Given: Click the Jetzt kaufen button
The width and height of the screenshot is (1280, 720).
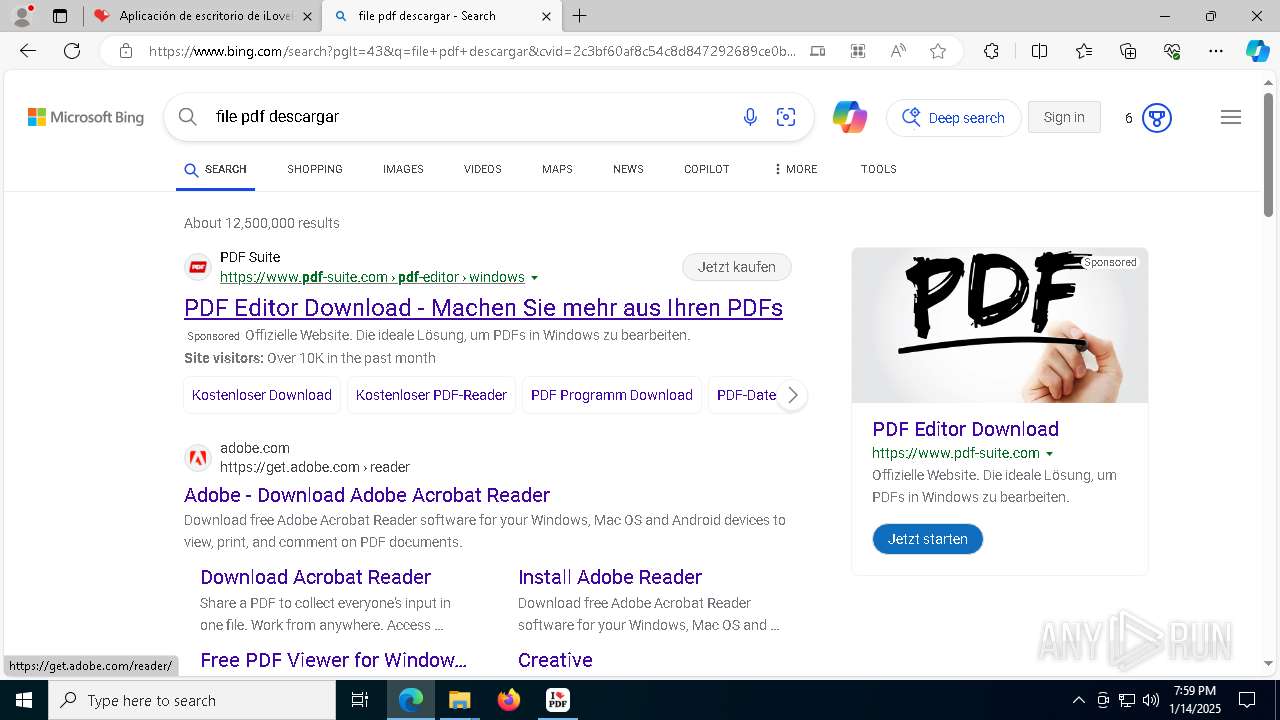Looking at the screenshot, I should coord(737,267).
